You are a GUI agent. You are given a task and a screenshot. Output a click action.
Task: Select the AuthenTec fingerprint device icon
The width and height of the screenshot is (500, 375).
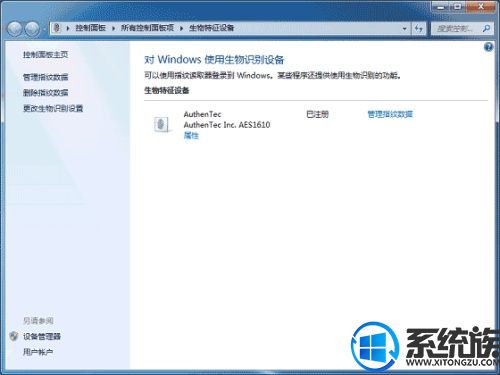tap(162, 124)
